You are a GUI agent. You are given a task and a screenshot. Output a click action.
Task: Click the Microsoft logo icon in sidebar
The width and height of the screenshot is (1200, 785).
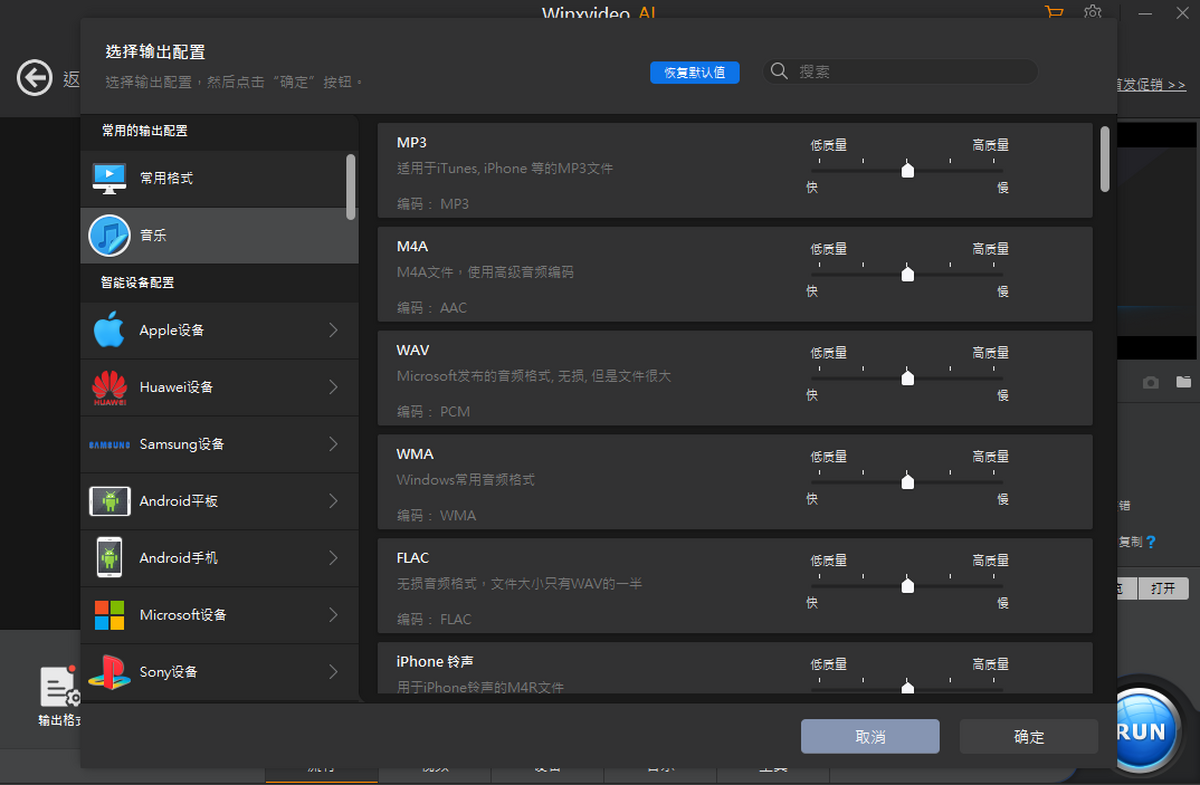pyautogui.click(x=109, y=614)
